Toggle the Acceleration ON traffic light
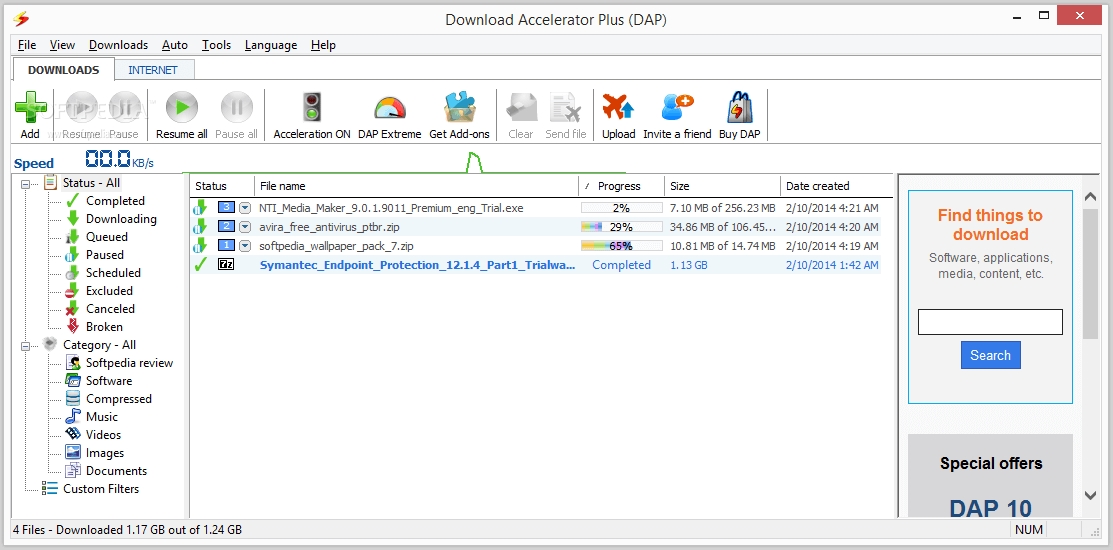This screenshot has height=550, width=1113. pos(312,109)
